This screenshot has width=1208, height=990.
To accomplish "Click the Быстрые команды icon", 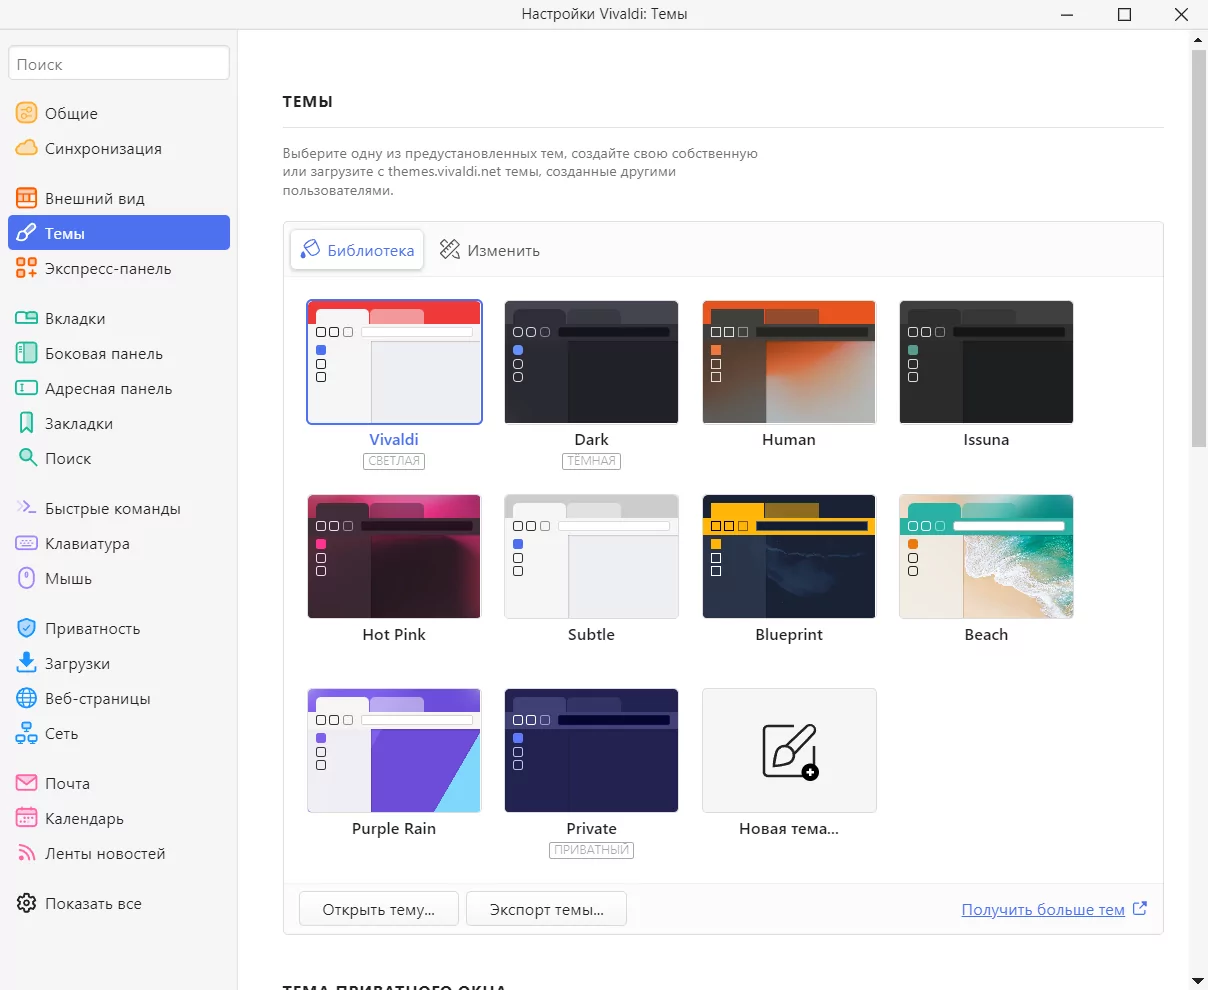I will pos(27,508).
